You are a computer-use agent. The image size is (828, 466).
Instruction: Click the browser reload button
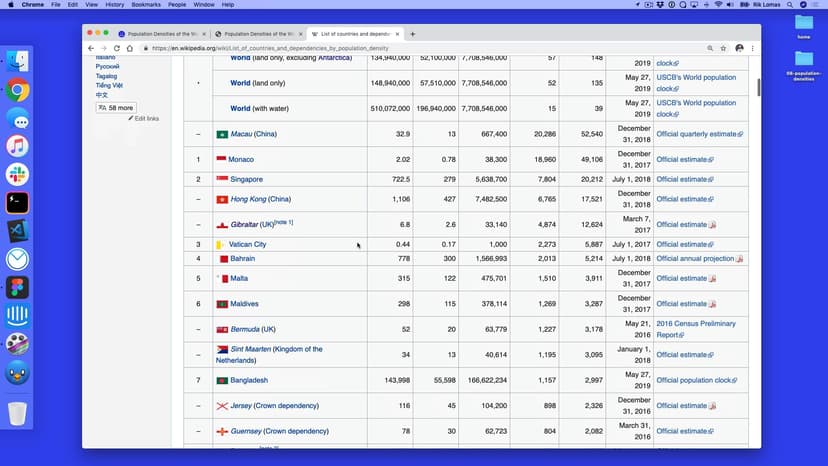click(117, 48)
